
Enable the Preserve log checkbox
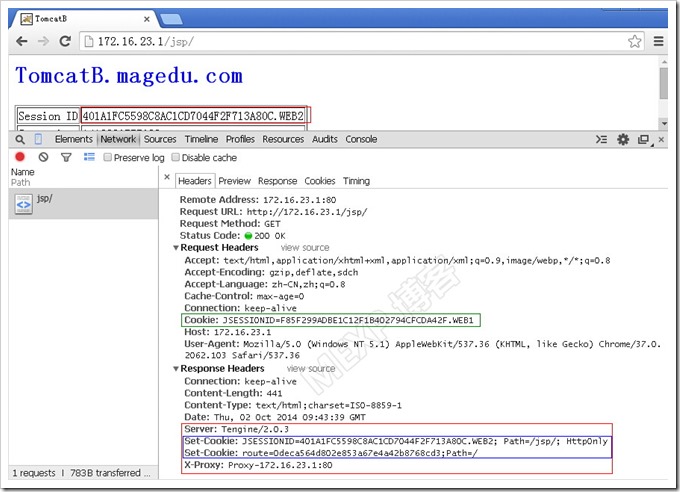tap(108, 157)
